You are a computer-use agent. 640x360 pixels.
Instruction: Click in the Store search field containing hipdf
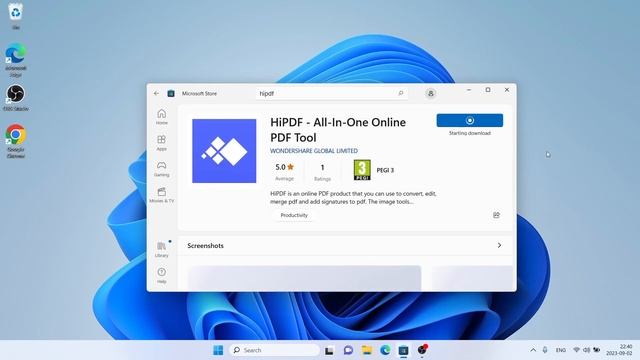331,93
